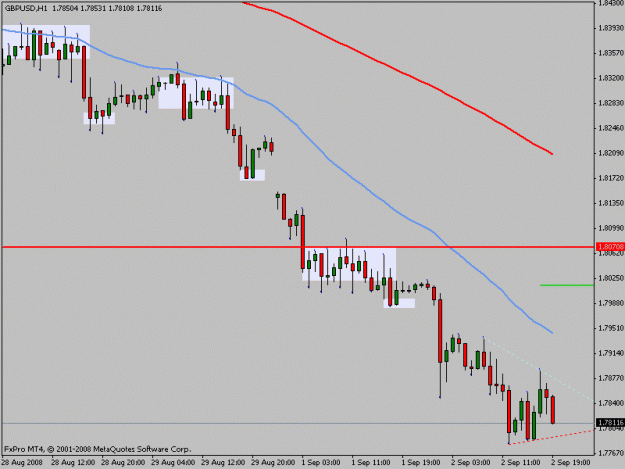Click the 1.82090 price axis label
Viewport: 625px width, 469px height.
pos(611,153)
